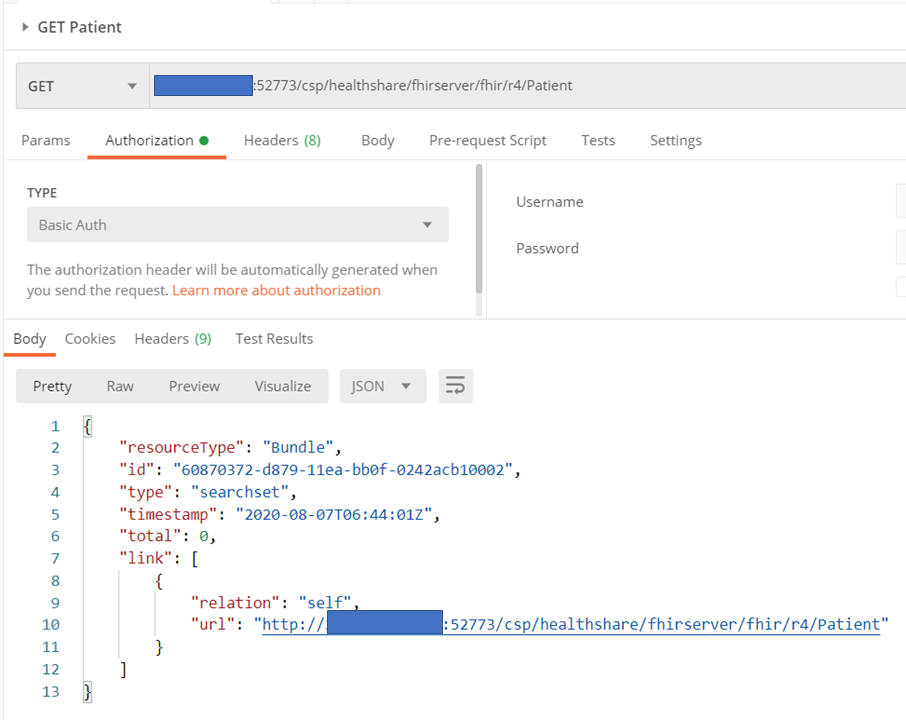The image size is (906, 720).
Task: Switch to the Params tab
Action: point(46,140)
